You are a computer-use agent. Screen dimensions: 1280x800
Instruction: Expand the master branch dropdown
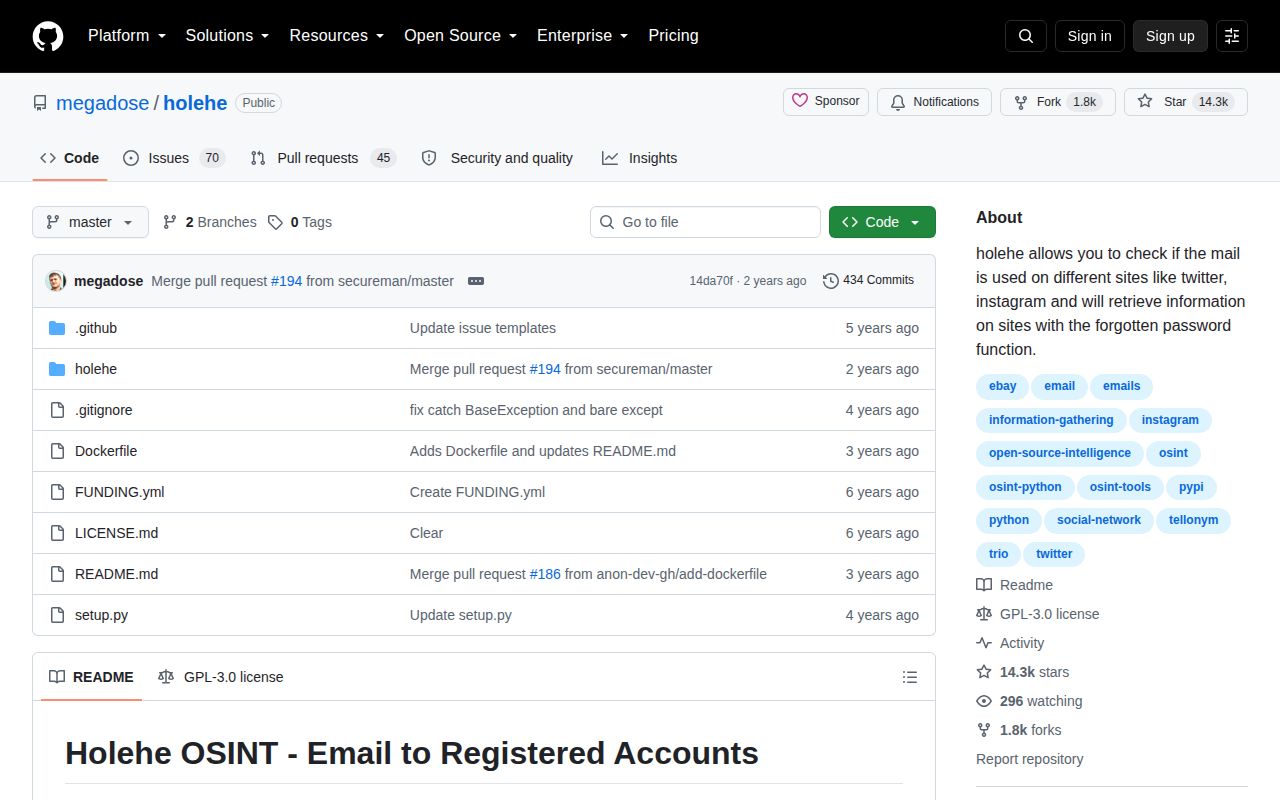click(x=90, y=222)
